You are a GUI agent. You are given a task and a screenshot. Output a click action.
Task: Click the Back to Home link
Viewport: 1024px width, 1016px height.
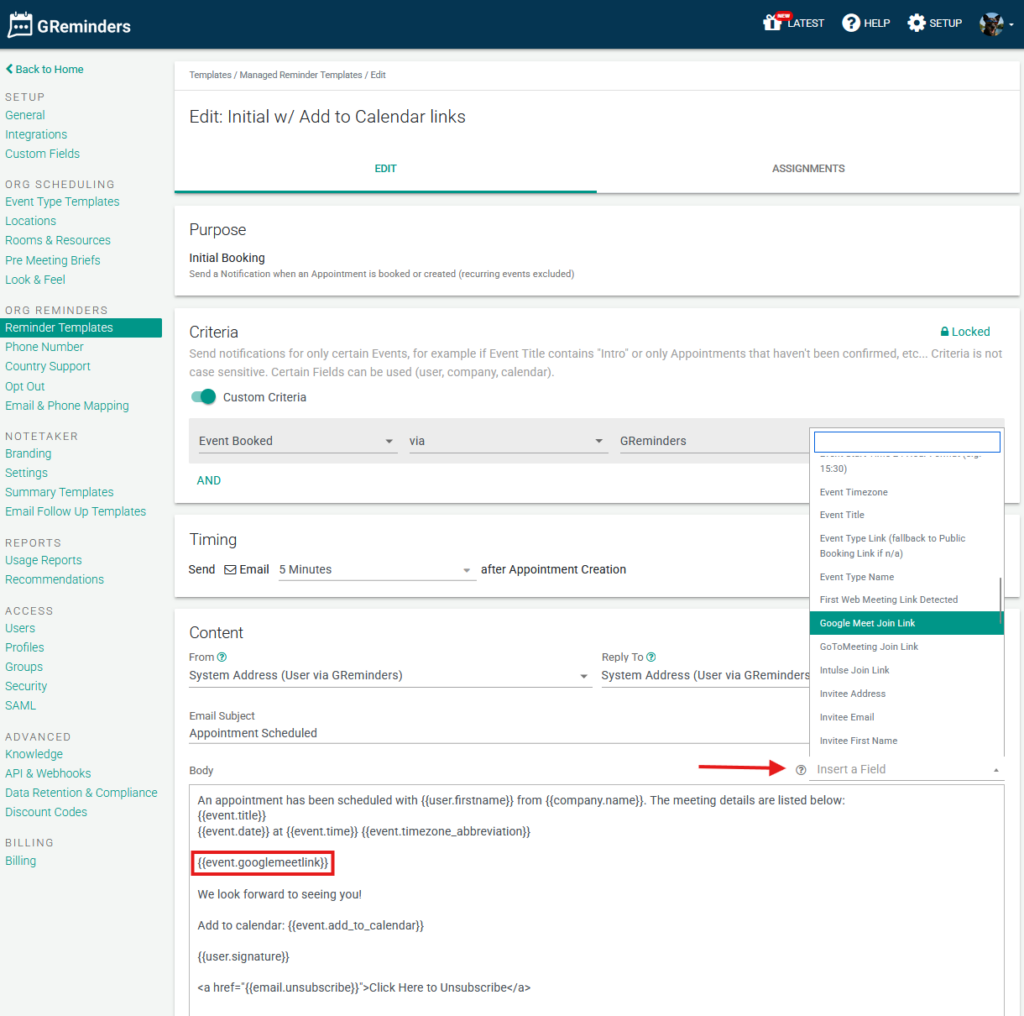click(45, 69)
